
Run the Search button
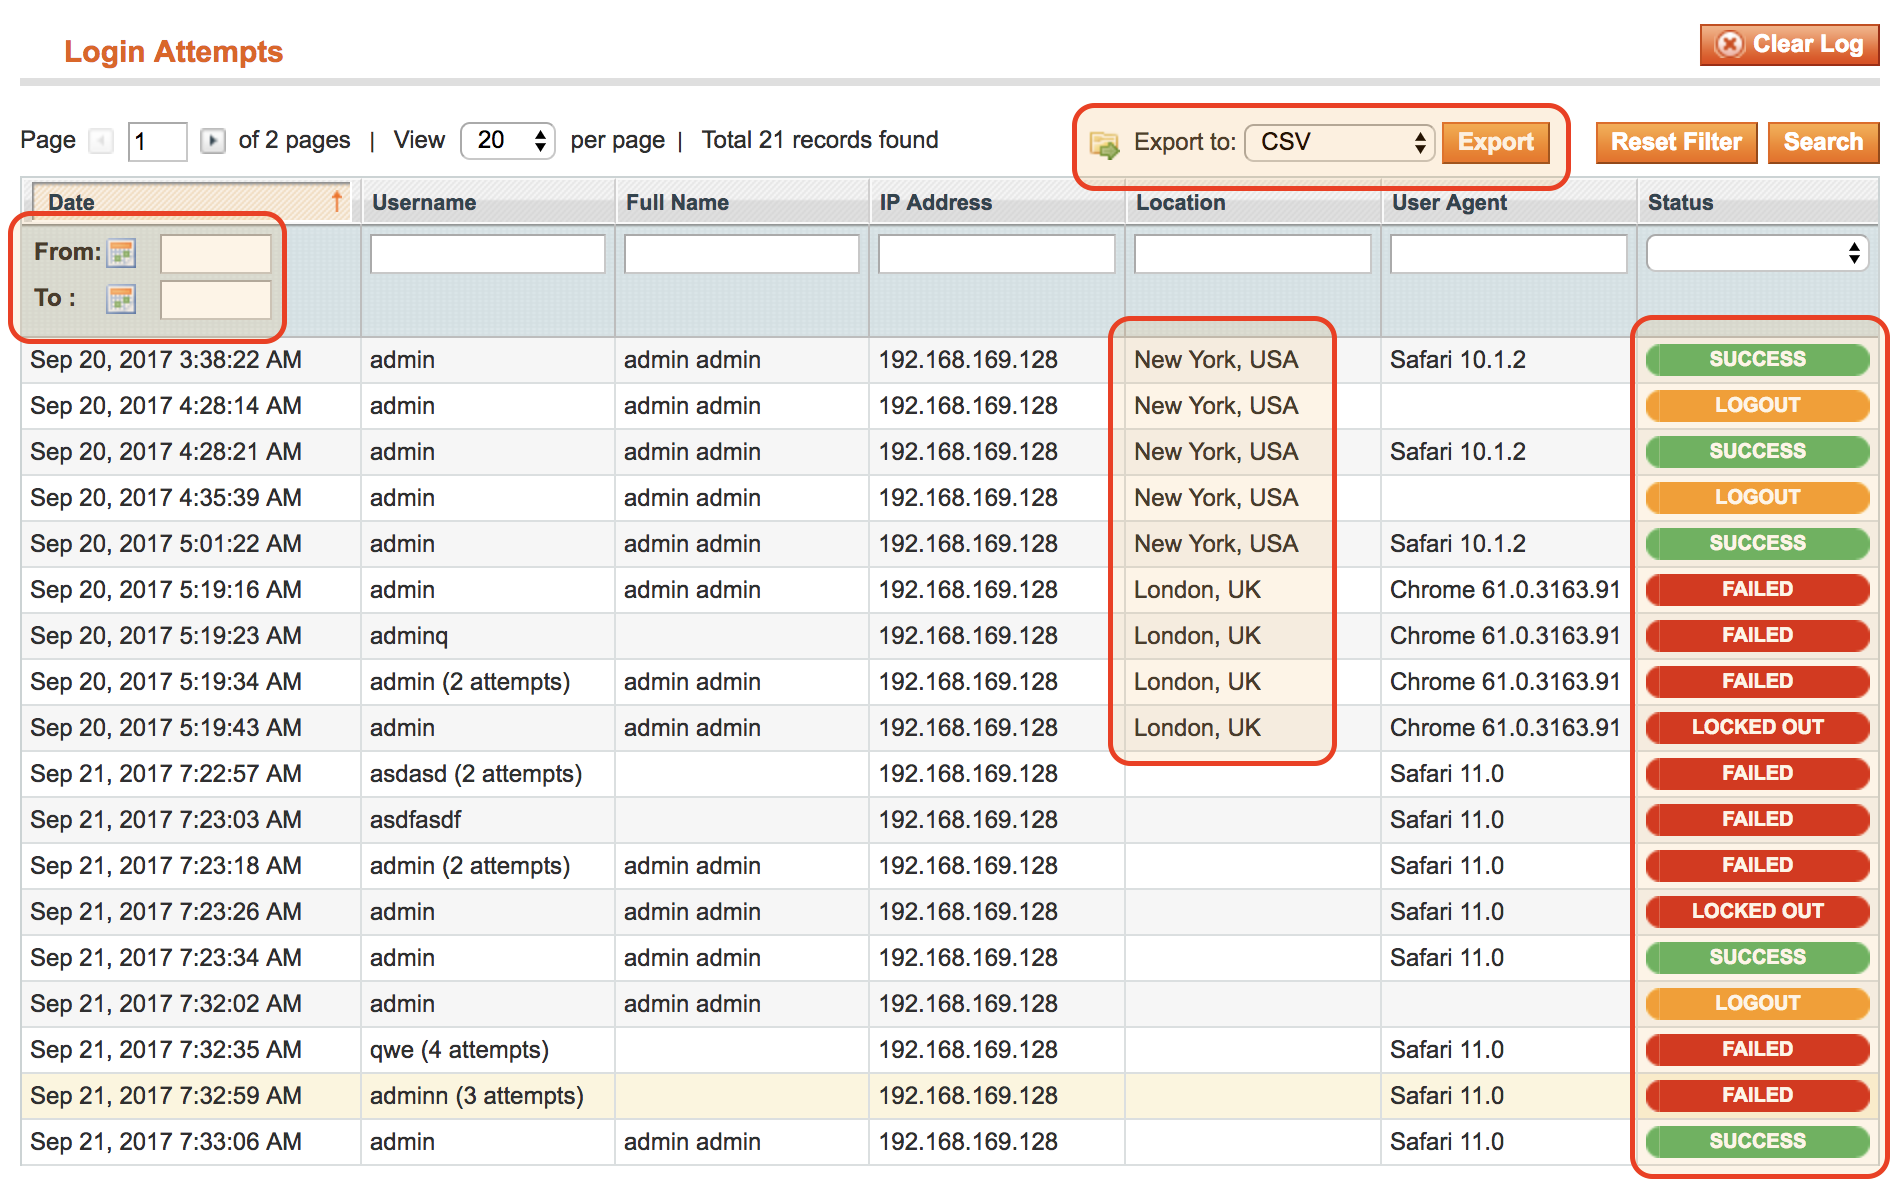coord(1822,142)
